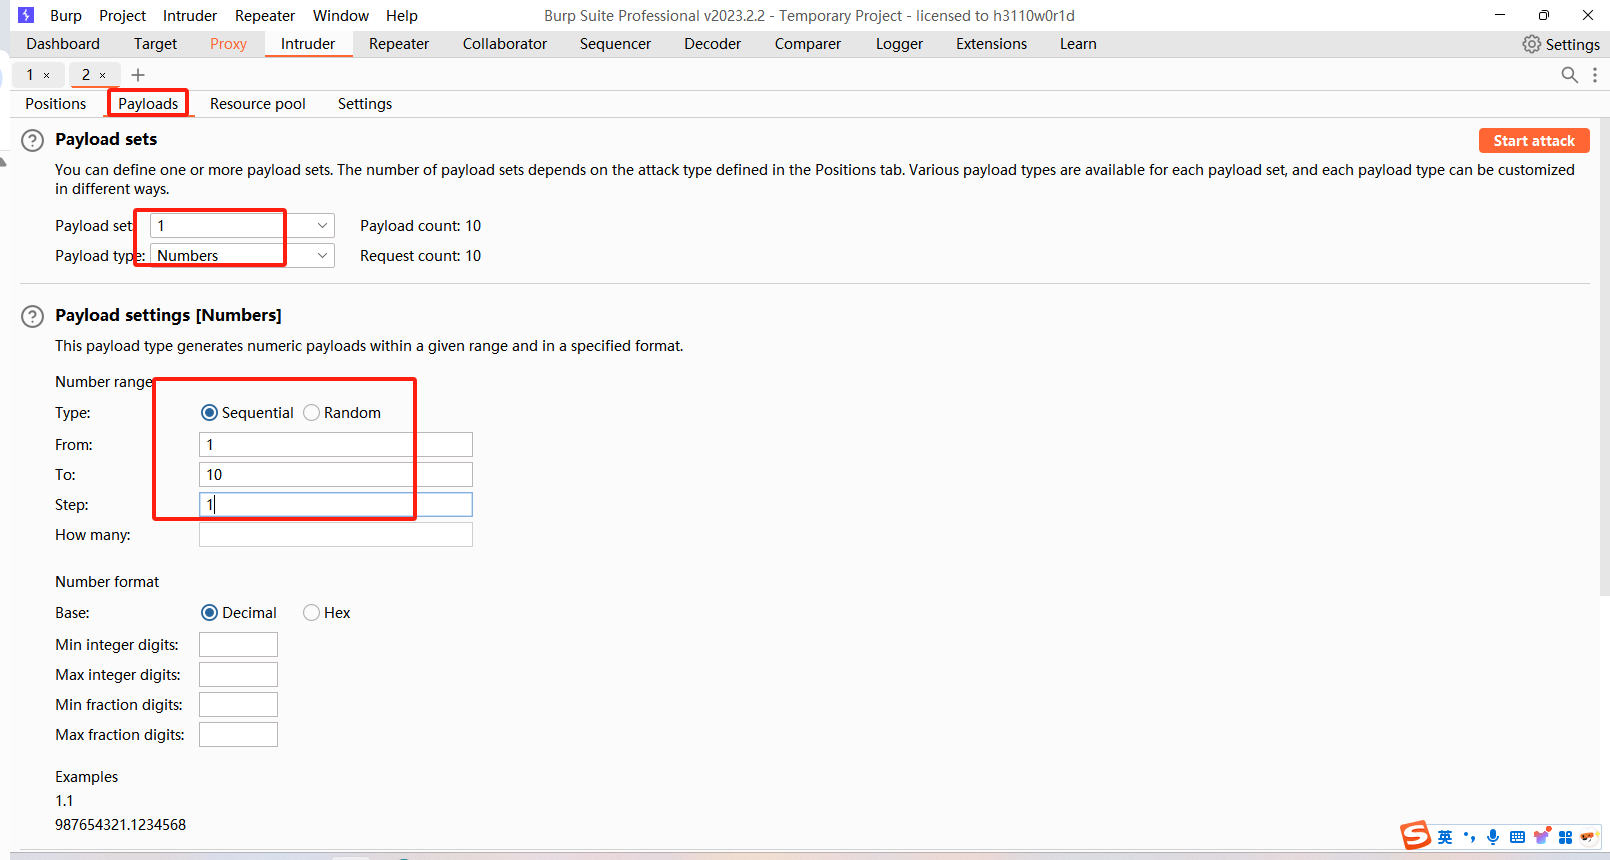Add a new Intruder tab with plus
This screenshot has height=860, width=1610.
[138, 75]
